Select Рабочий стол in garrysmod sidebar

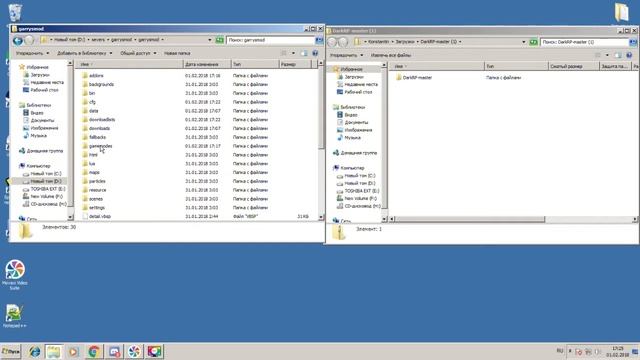pyautogui.click(x=41, y=90)
